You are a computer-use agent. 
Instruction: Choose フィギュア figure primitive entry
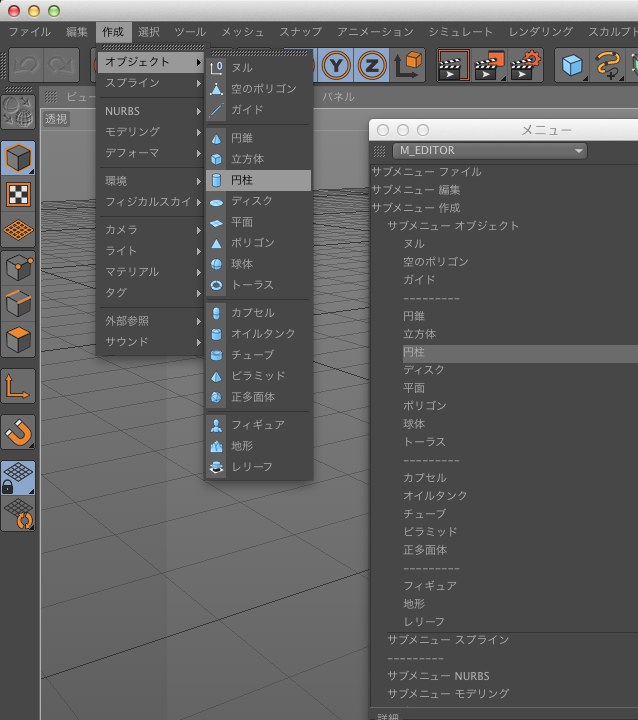click(x=259, y=425)
